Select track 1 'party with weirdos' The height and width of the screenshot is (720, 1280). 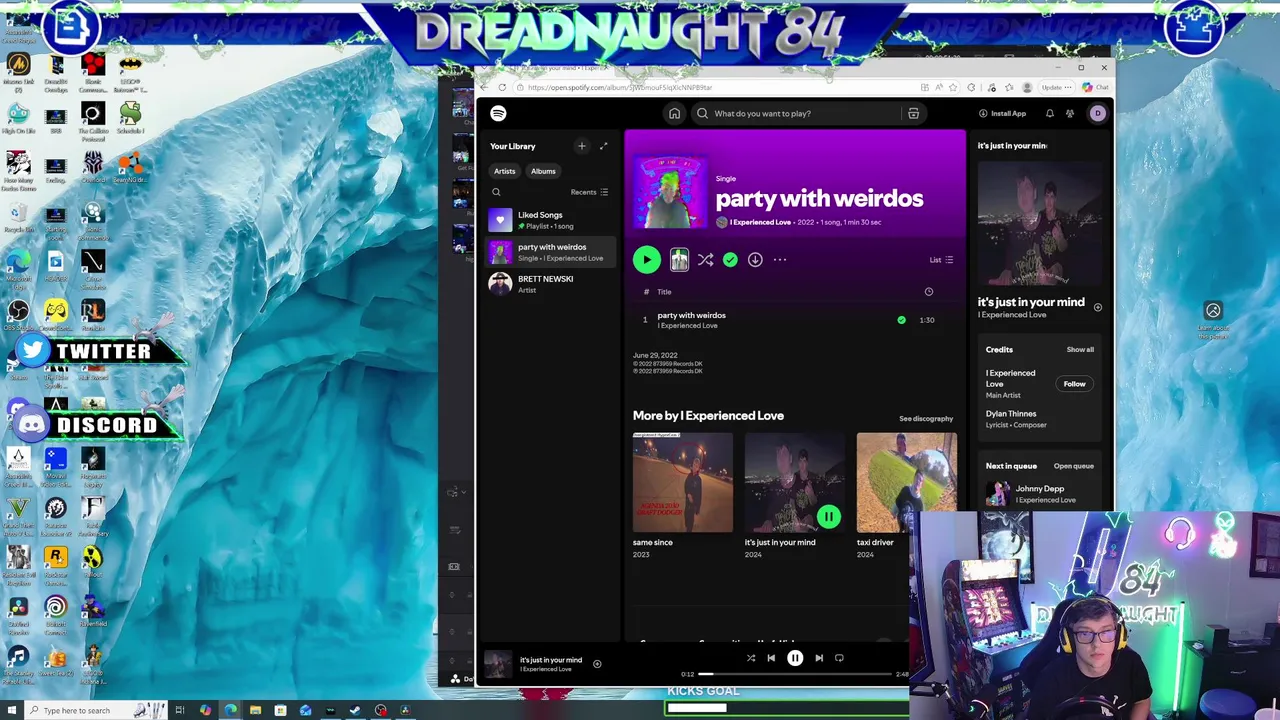795,320
